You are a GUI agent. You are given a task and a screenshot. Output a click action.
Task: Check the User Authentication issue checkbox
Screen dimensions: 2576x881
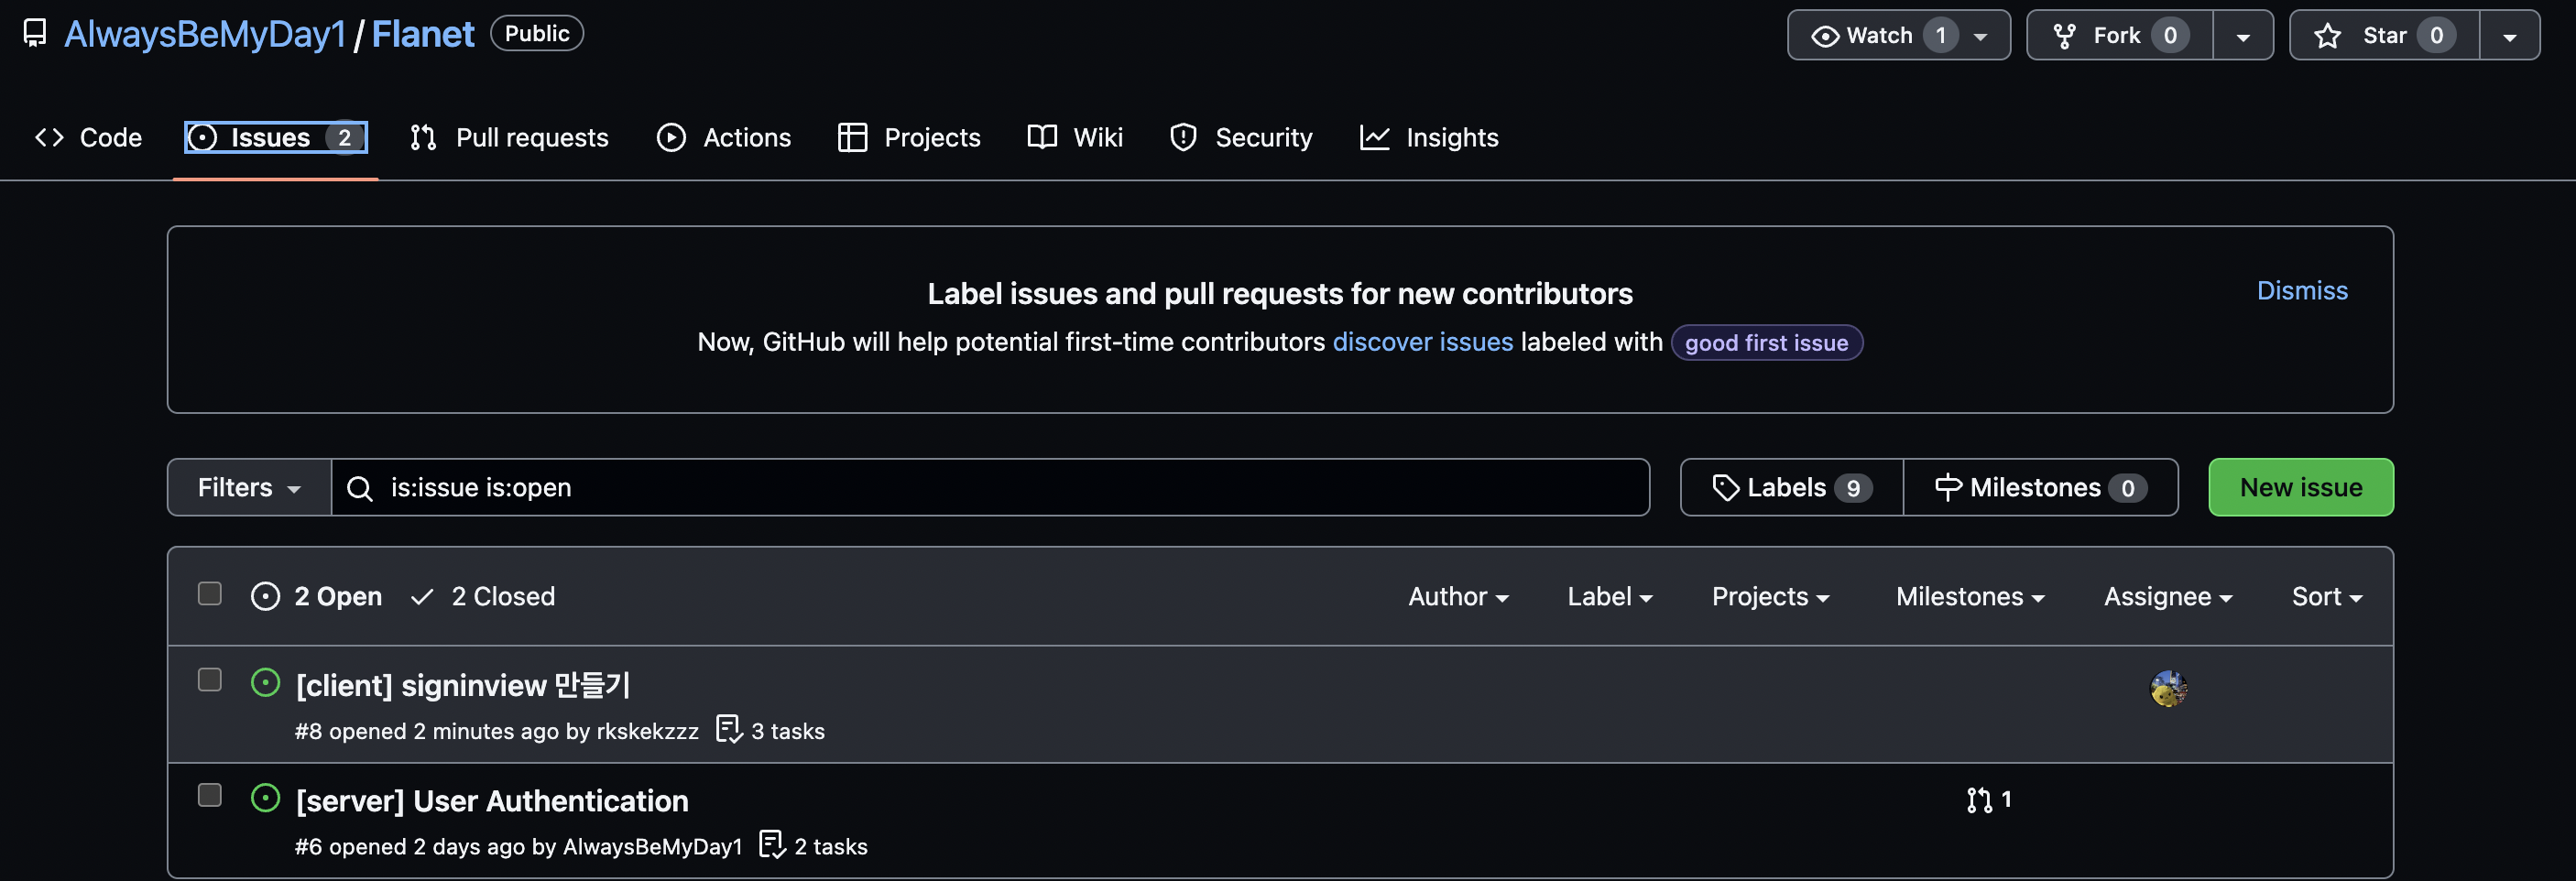210,794
